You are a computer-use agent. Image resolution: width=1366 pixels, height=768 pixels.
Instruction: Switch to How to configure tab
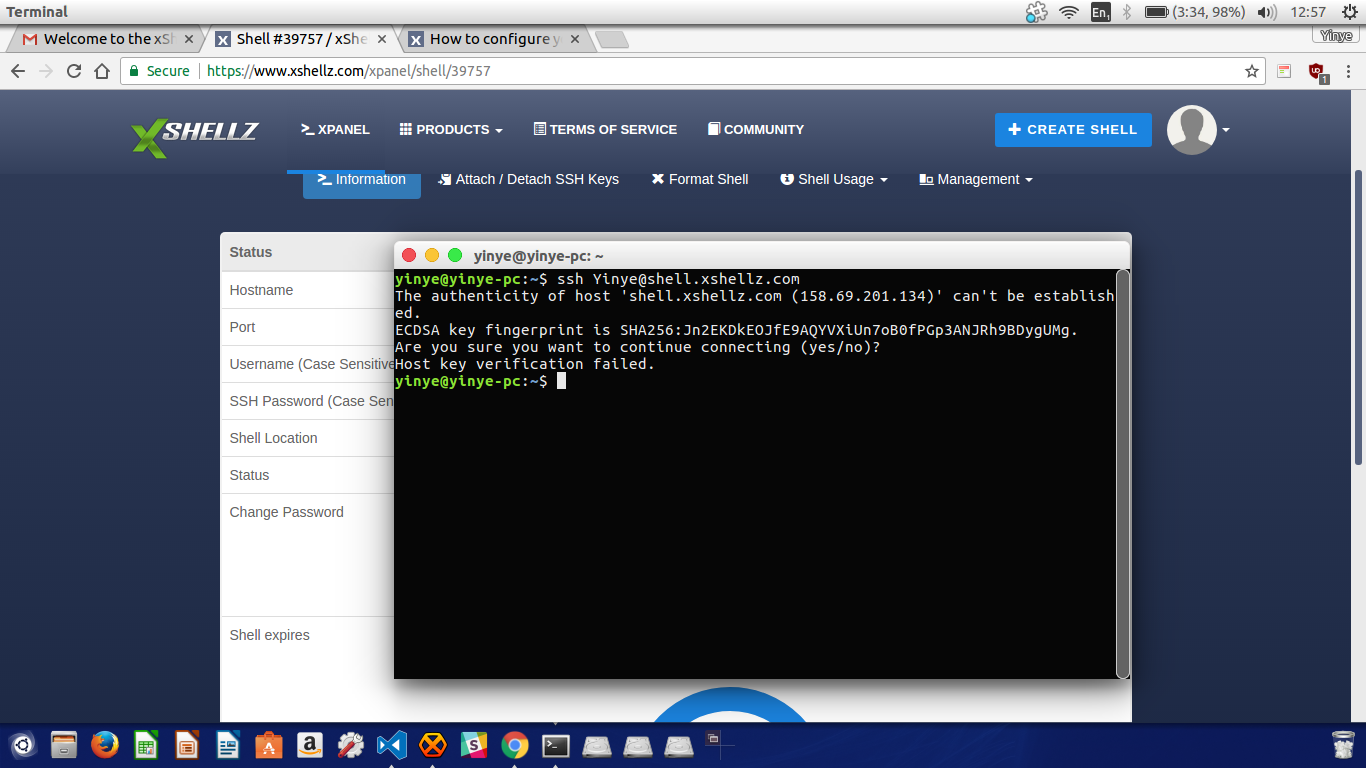(x=494, y=39)
